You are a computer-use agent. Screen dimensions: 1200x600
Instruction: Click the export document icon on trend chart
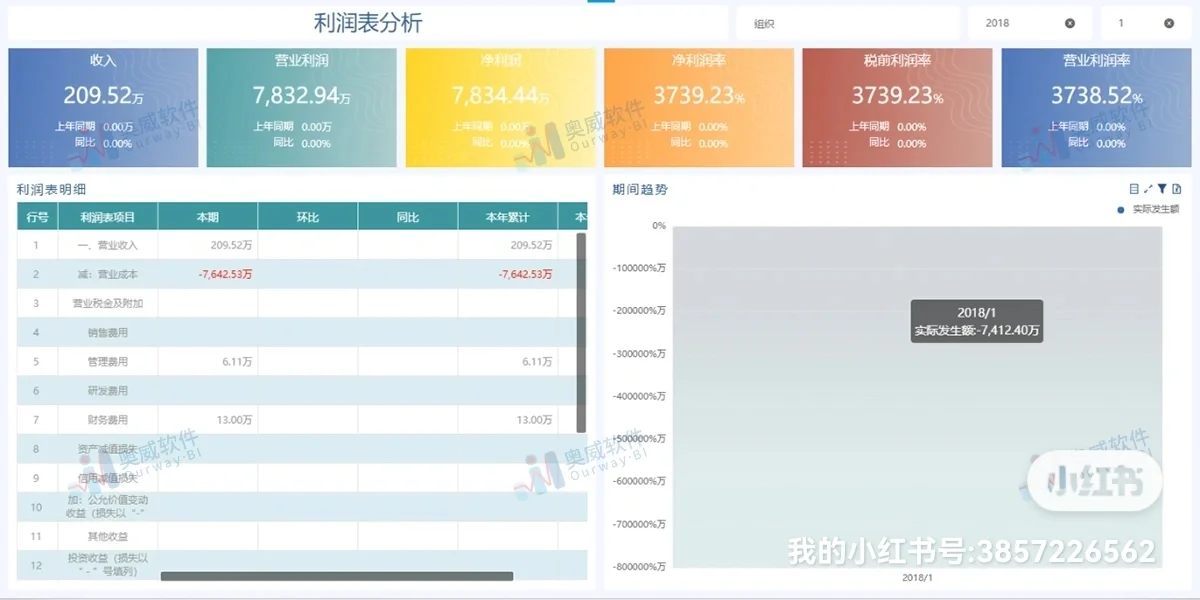(x=1177, y=188)
